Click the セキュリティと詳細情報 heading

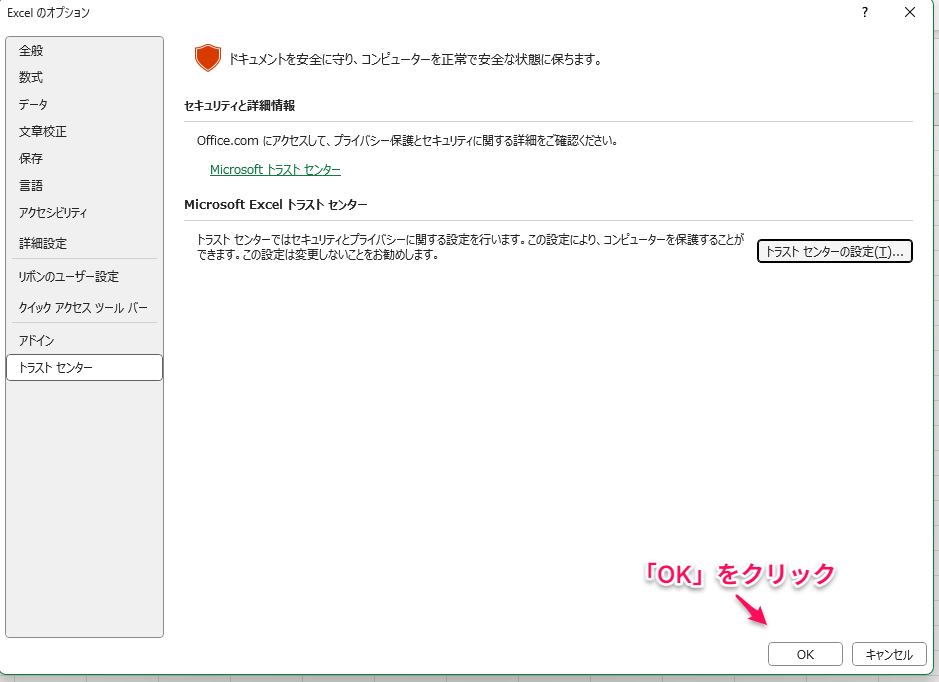(240, 106)
